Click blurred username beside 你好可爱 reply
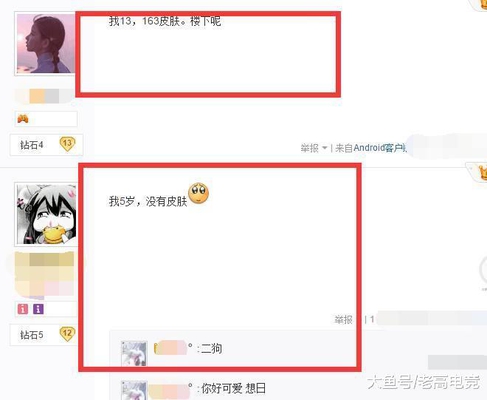Image resolution: width=487 pixels, height=400 pixels. click(x=168, y=390)
